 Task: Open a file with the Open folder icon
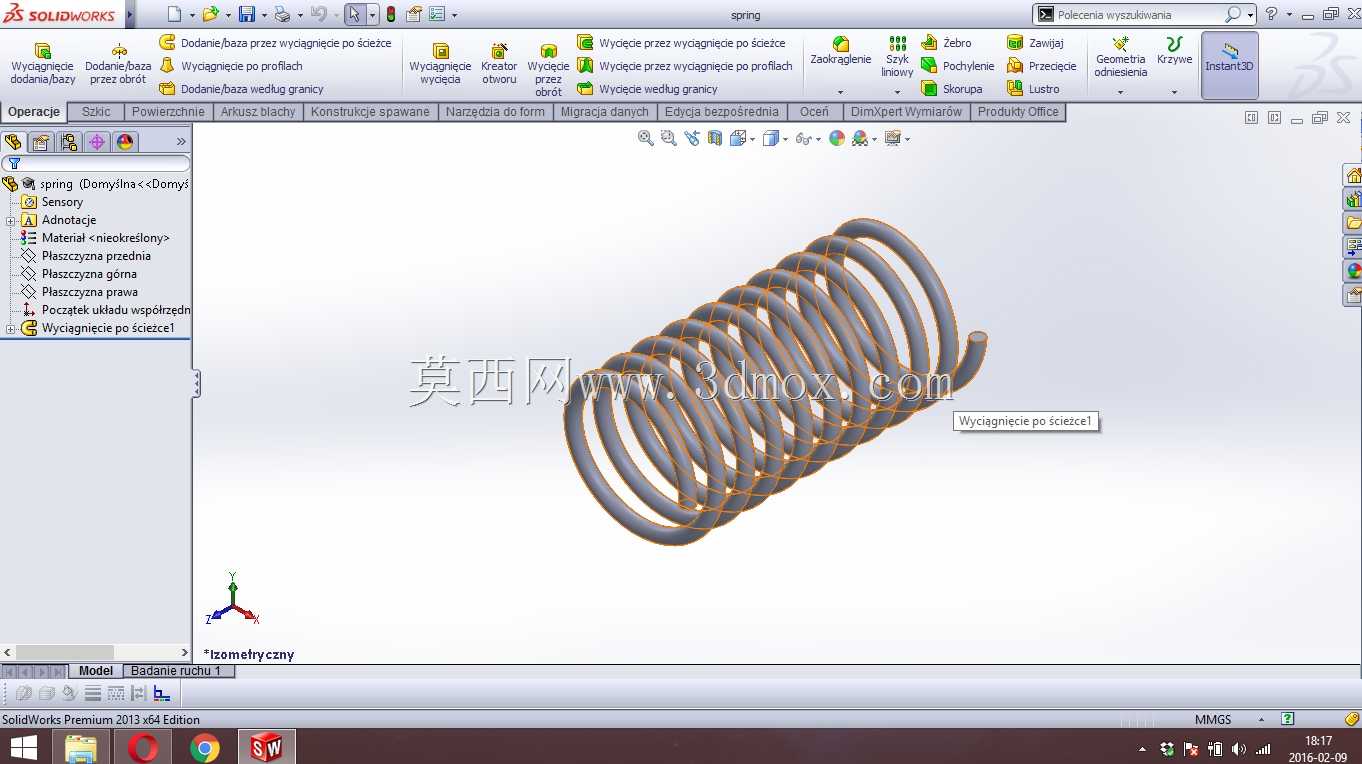coord(210,14)
